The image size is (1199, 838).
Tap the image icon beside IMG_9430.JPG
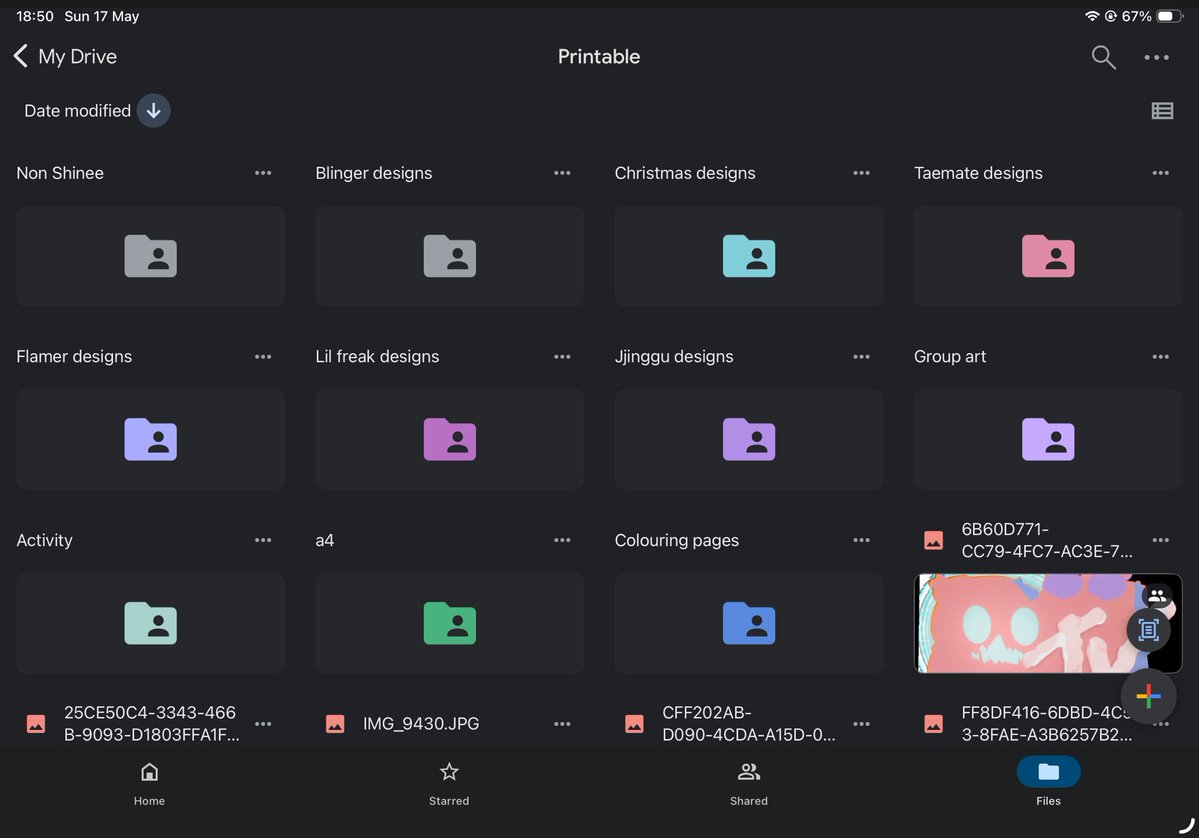pyautogui.click(x=335, y=723)
